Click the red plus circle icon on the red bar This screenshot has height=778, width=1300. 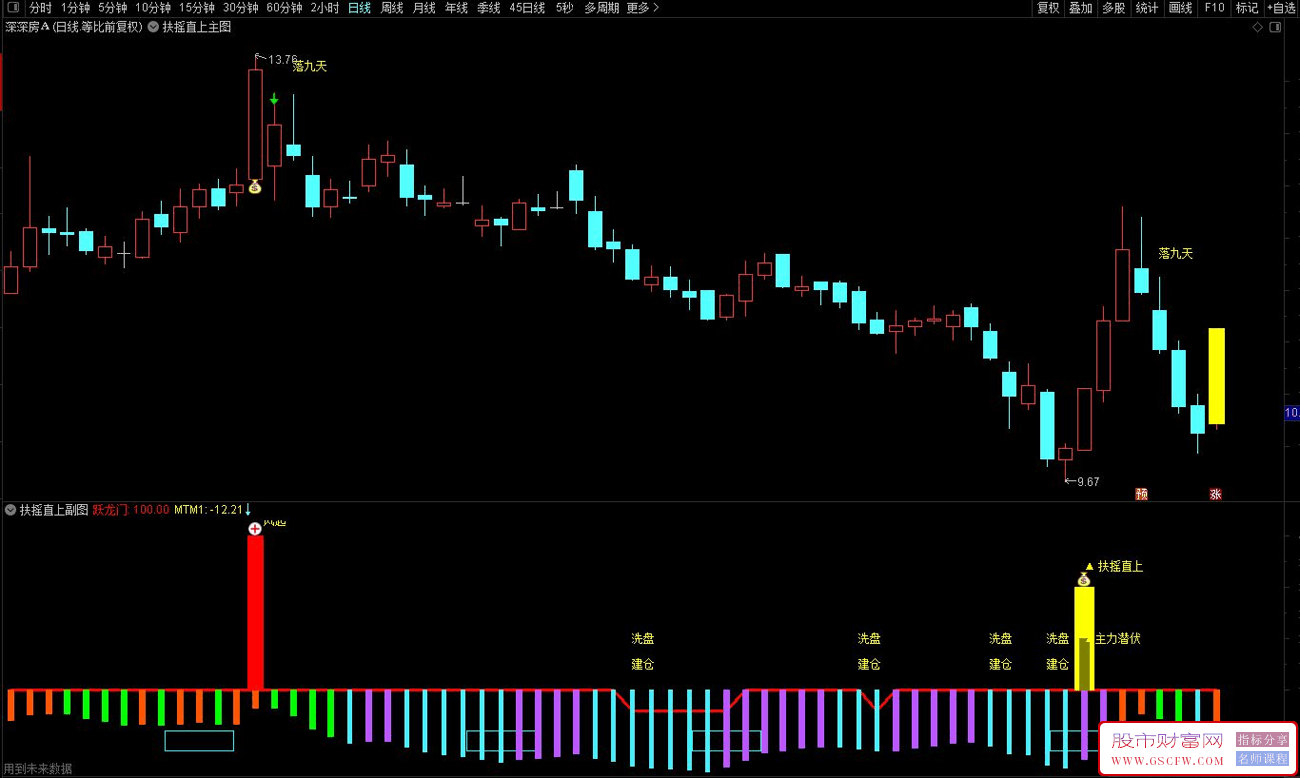pyautogui.click(x=255, y=528)
